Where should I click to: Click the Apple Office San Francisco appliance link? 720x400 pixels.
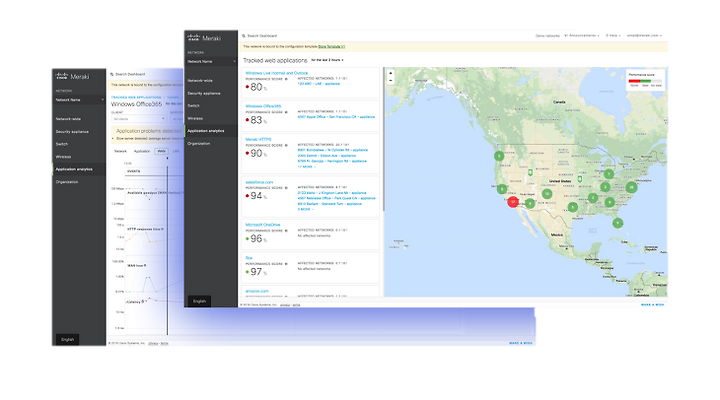pos(336,117)
